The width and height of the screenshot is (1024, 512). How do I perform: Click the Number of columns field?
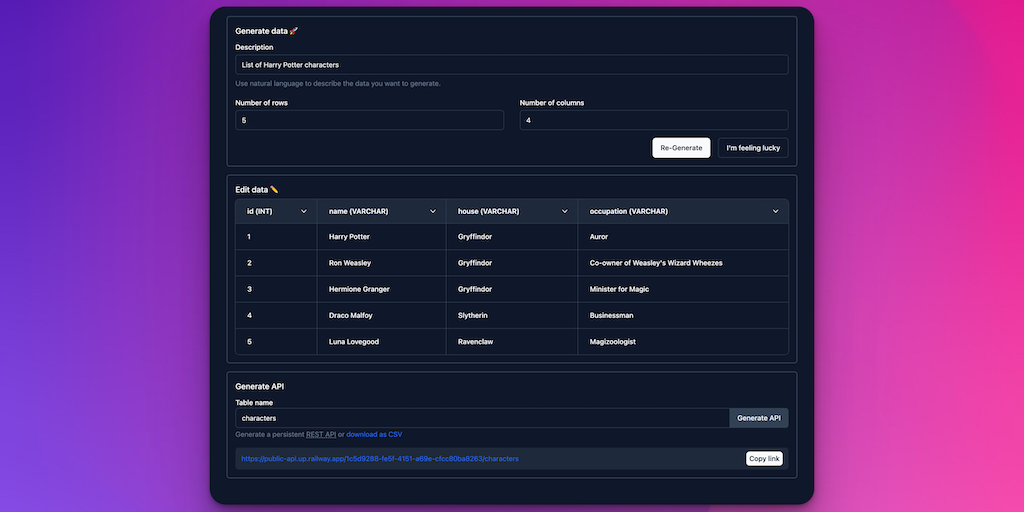[x=653, y=120]
